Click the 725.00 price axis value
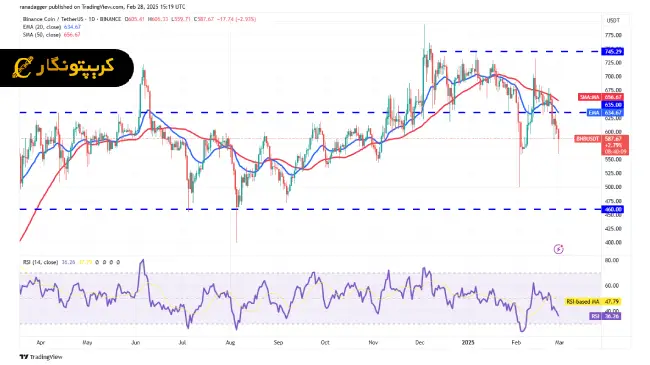The height and width of the screenshot is (365, 650). pyautogui.click(x=613, y=63)
